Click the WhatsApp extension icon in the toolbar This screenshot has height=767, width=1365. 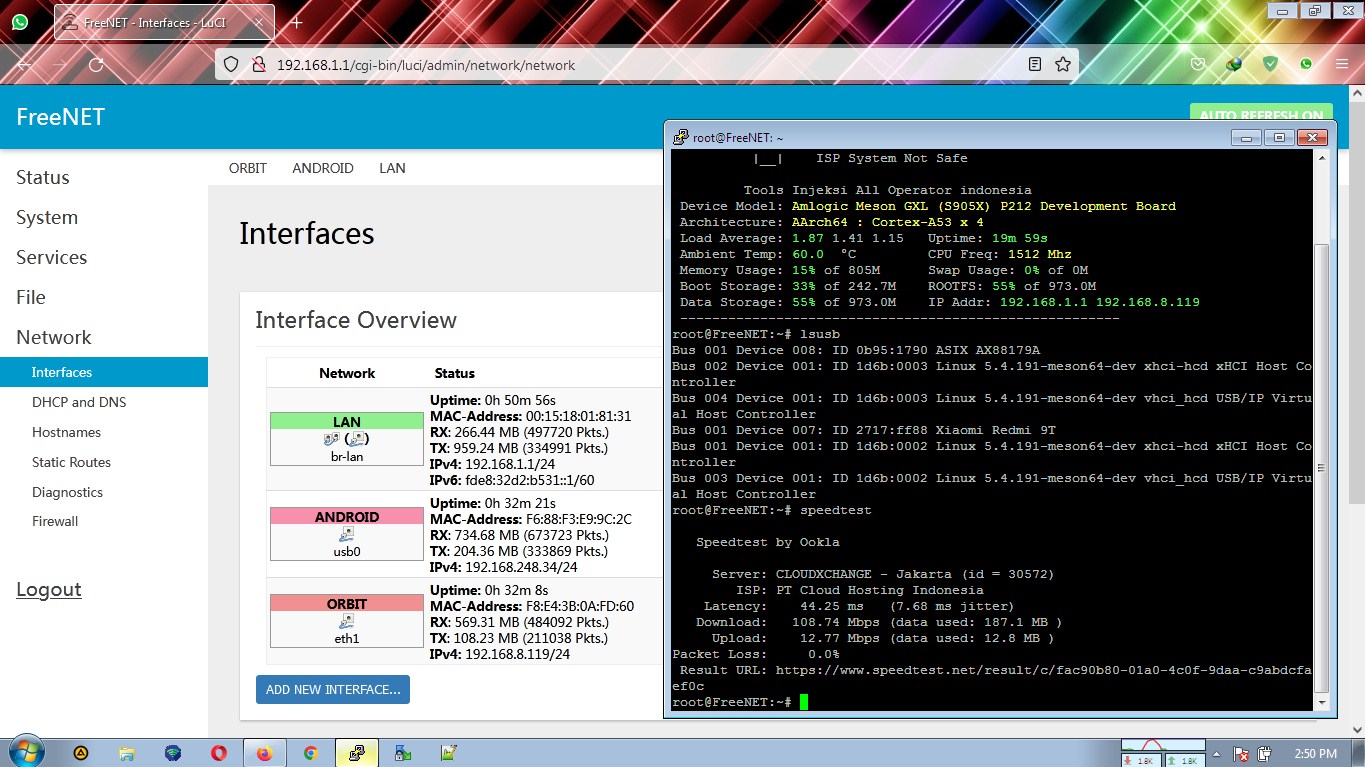[1306, 64]
